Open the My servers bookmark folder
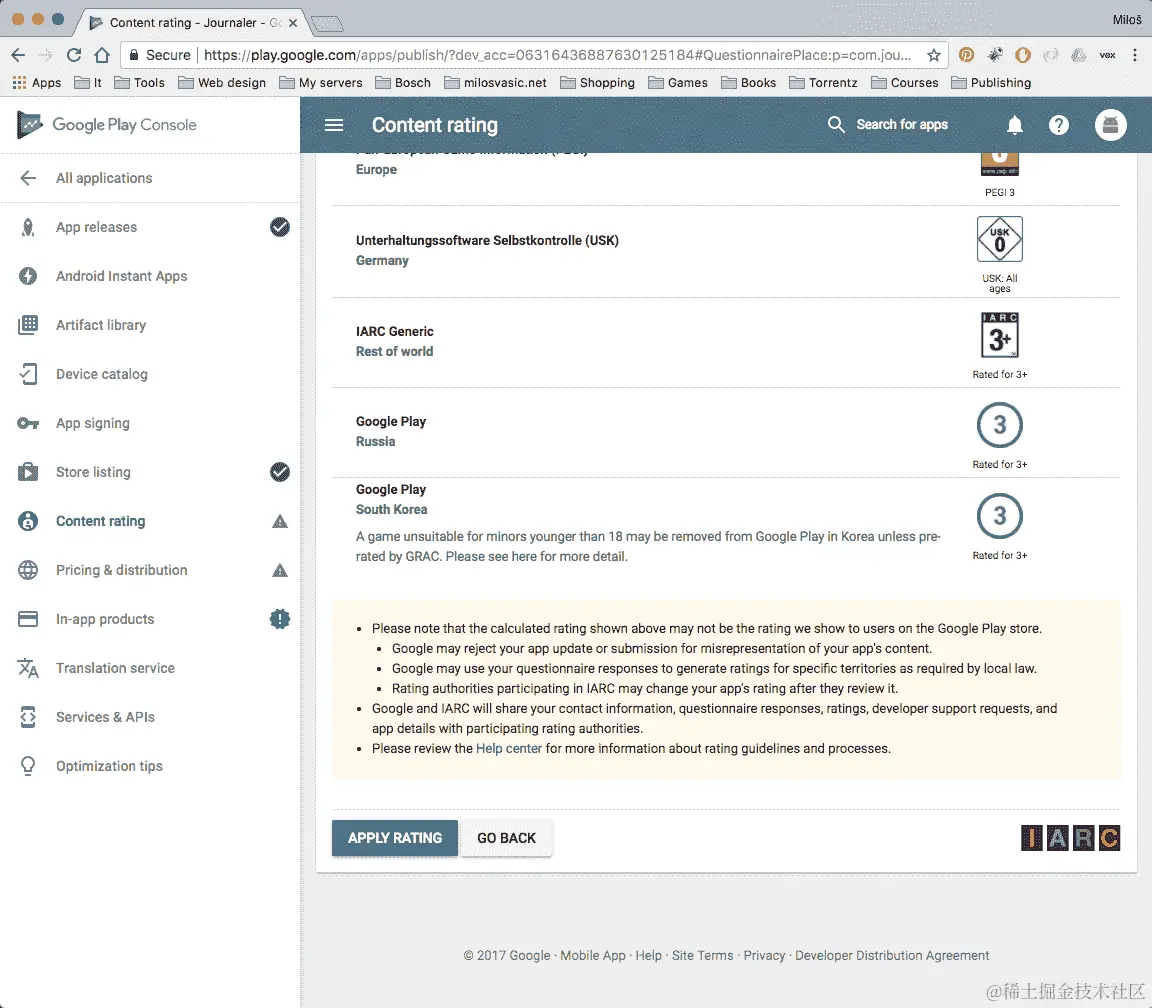Image resolution: width=1152 pixels, height=1008 pixels. coord(321,83)
